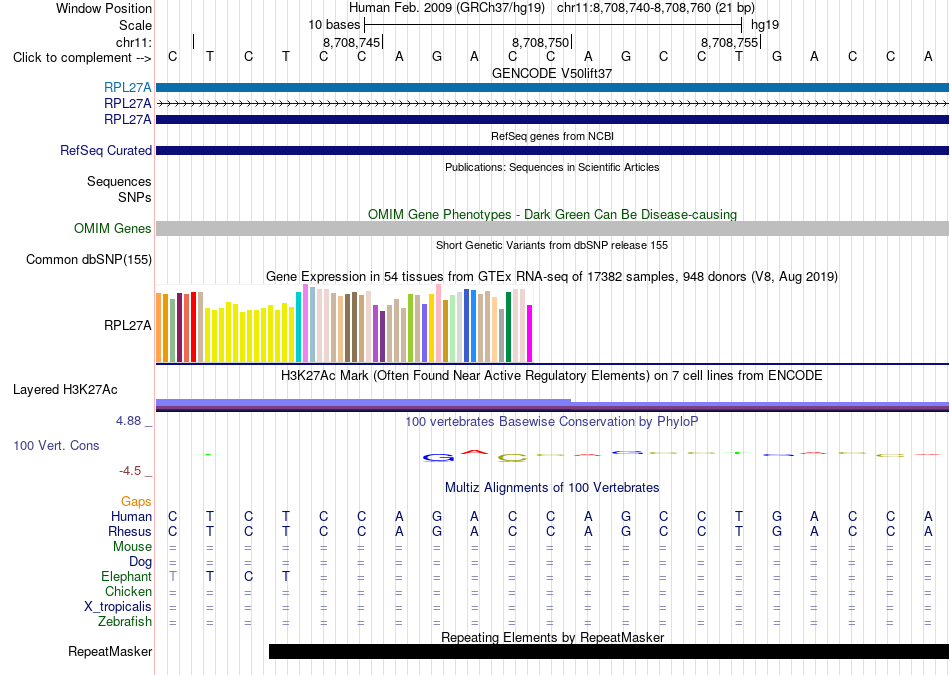Click the '10 bases' scale label

(334, 25)
